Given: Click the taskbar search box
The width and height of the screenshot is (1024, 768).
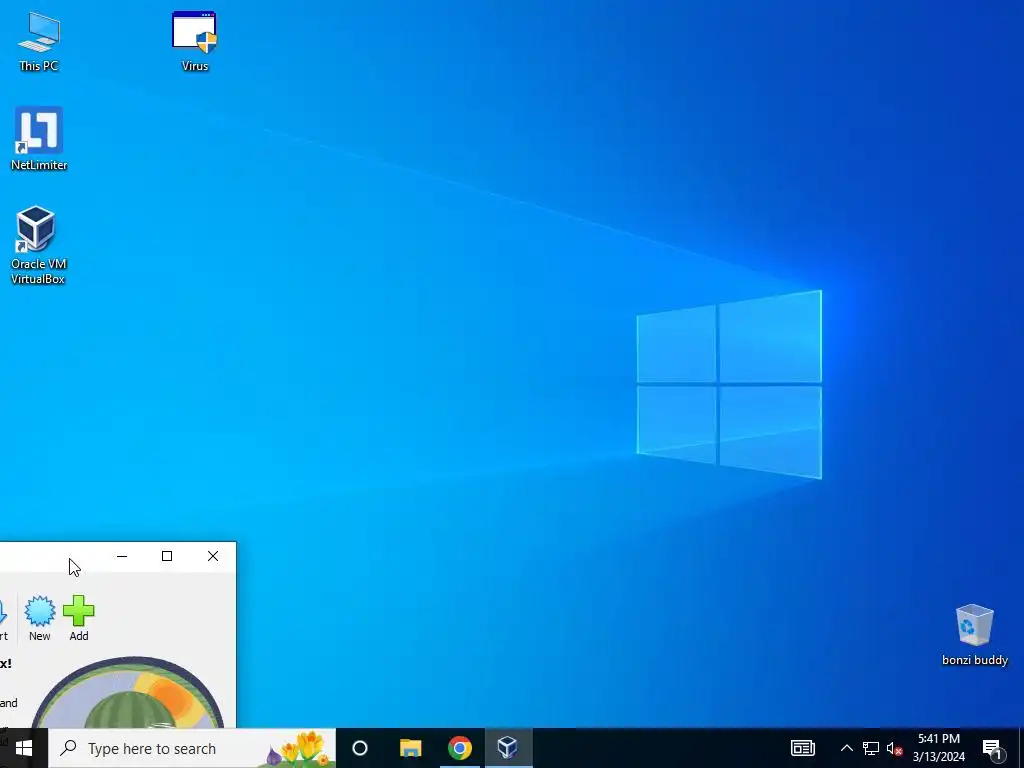Looking at the screenshot, I should pyautogui.click(x=192, y=748).
